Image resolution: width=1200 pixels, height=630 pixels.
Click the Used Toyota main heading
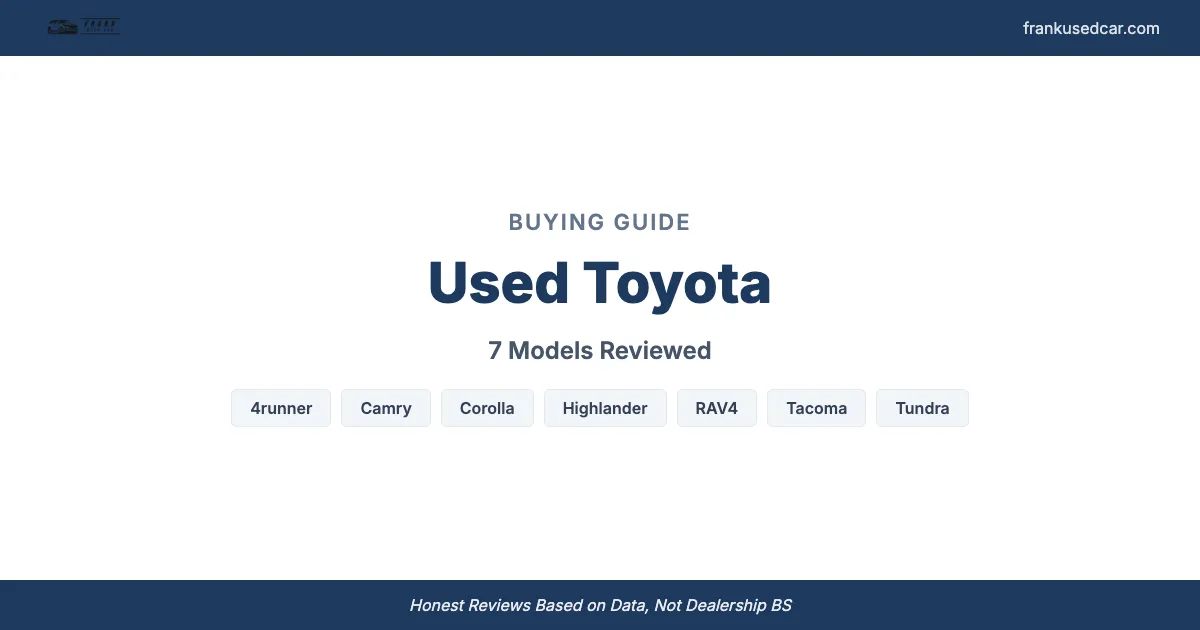(x=599, y=283)
